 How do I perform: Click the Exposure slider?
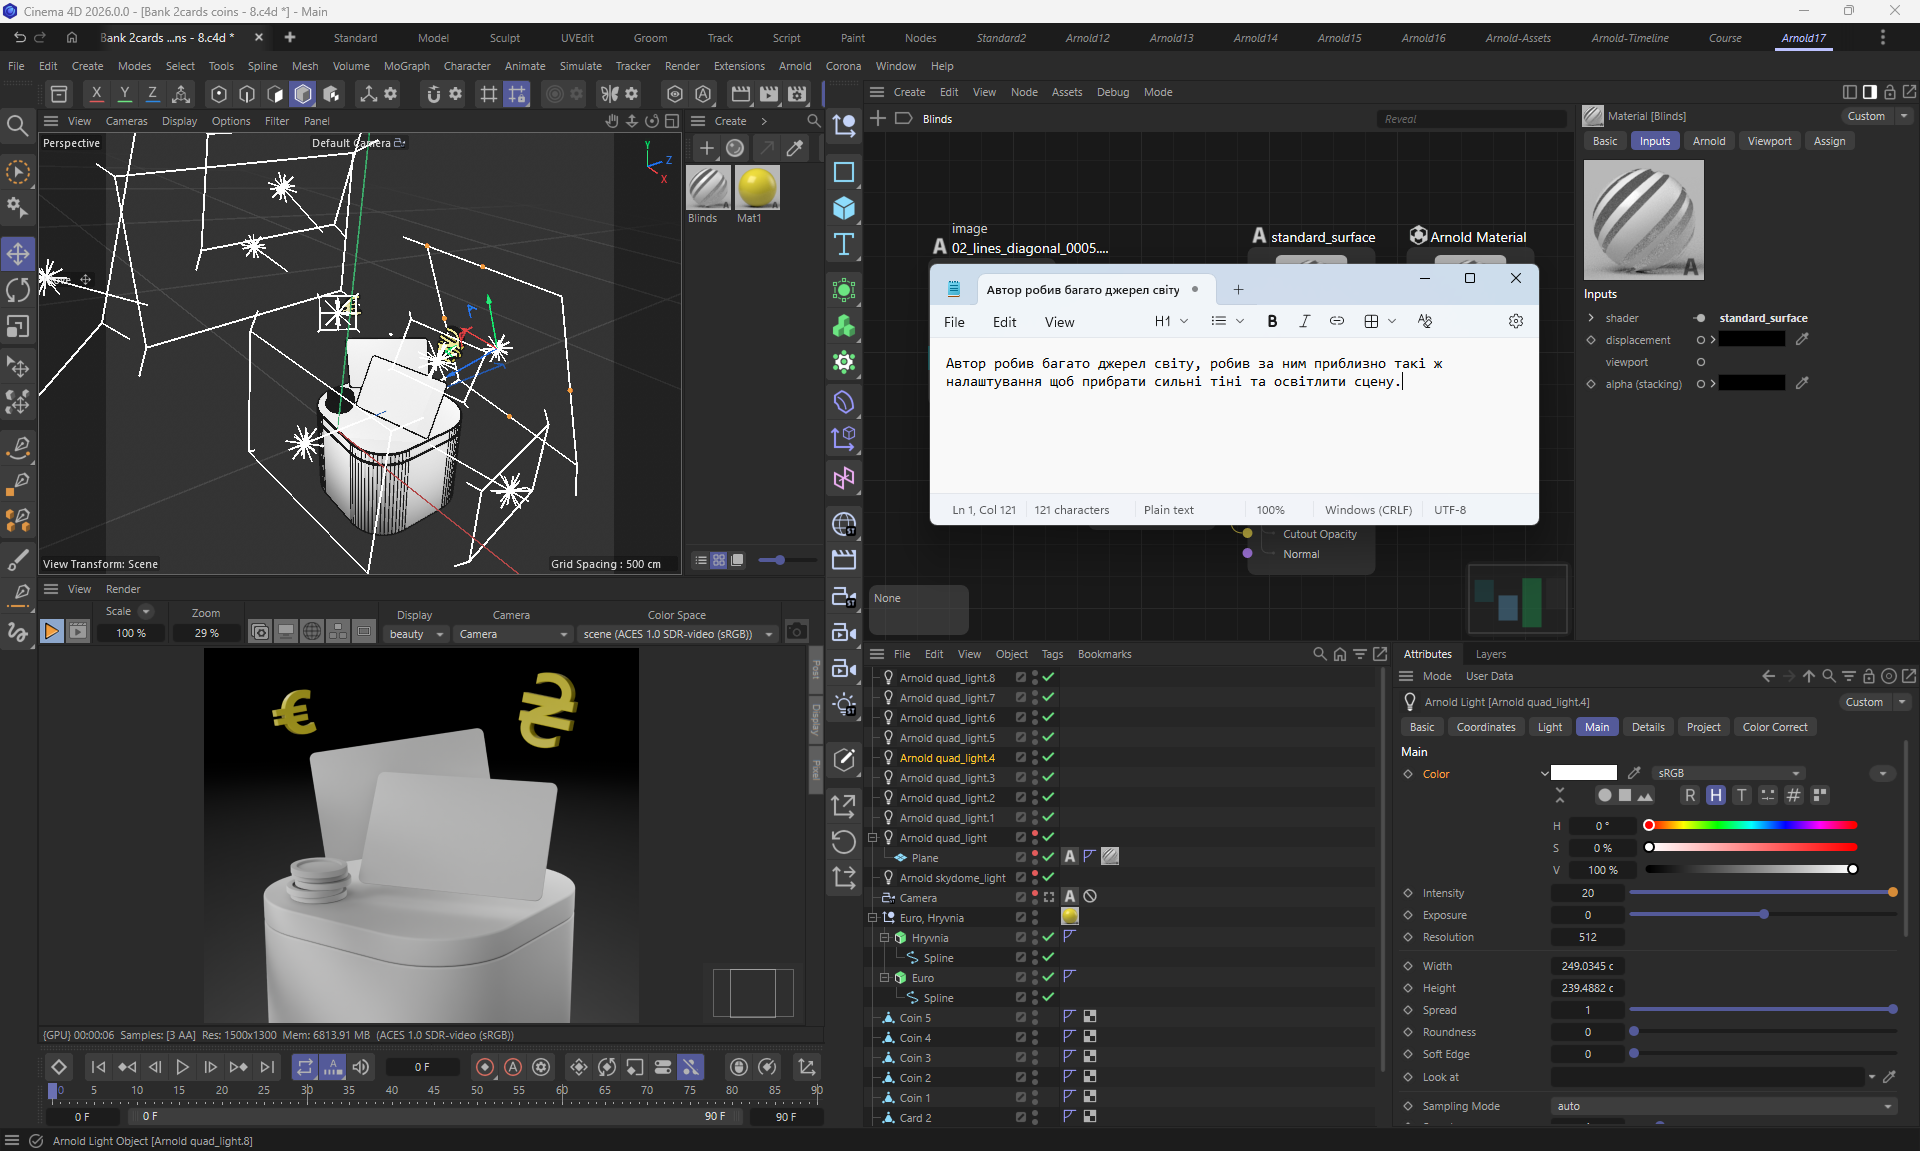[x=1763, y=915]
